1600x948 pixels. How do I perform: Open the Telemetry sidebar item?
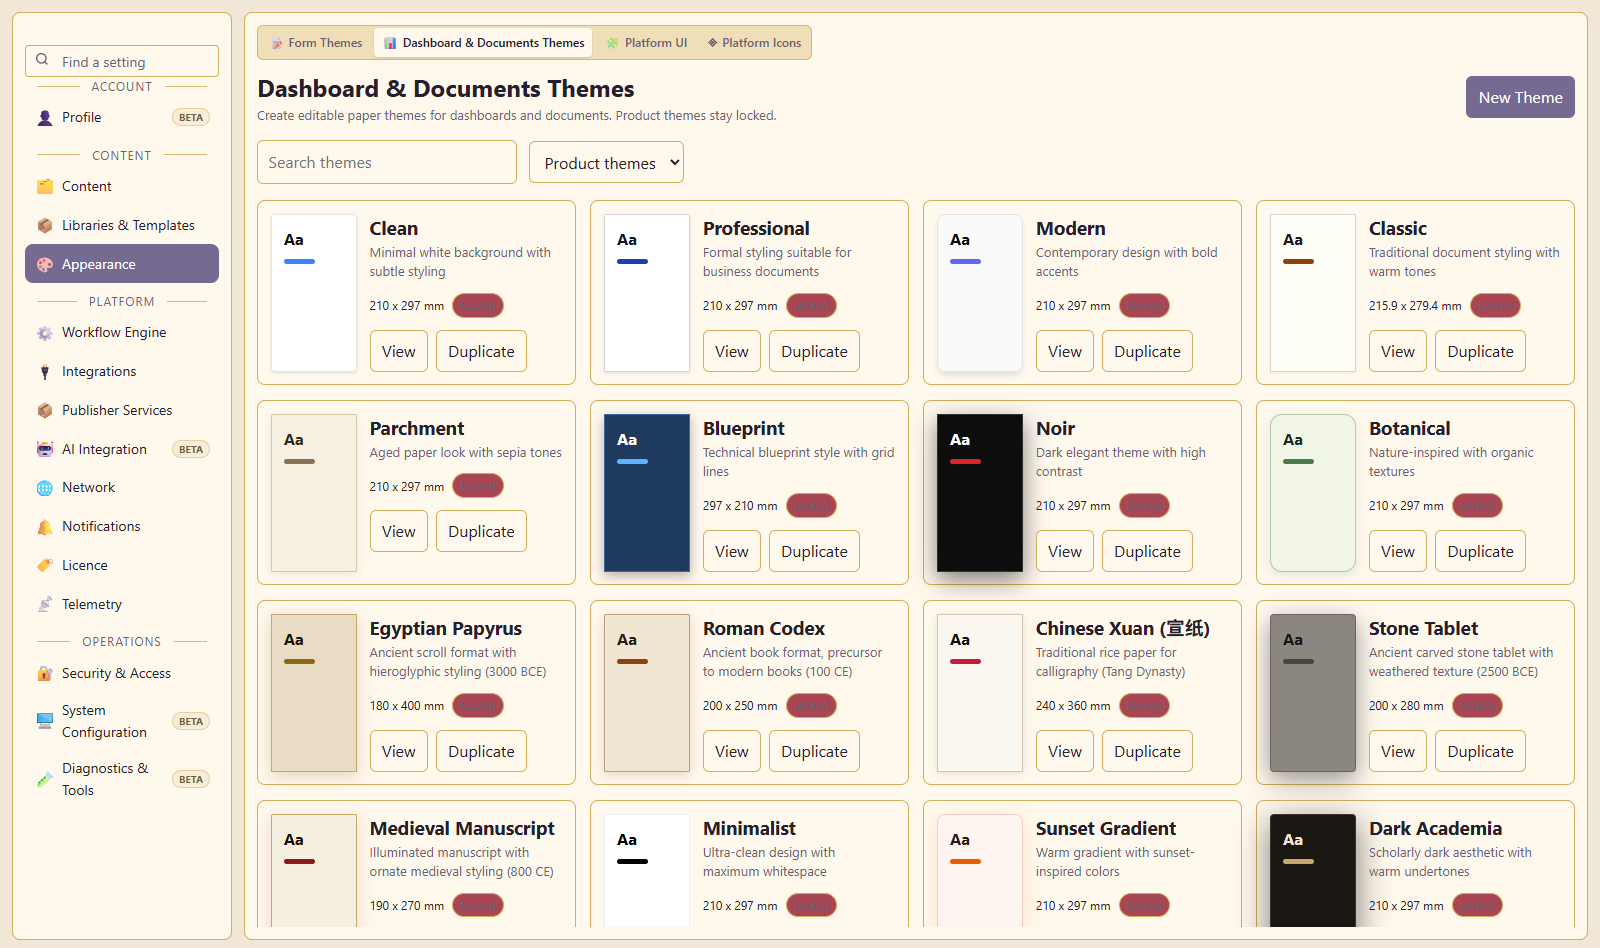[122, 605]
